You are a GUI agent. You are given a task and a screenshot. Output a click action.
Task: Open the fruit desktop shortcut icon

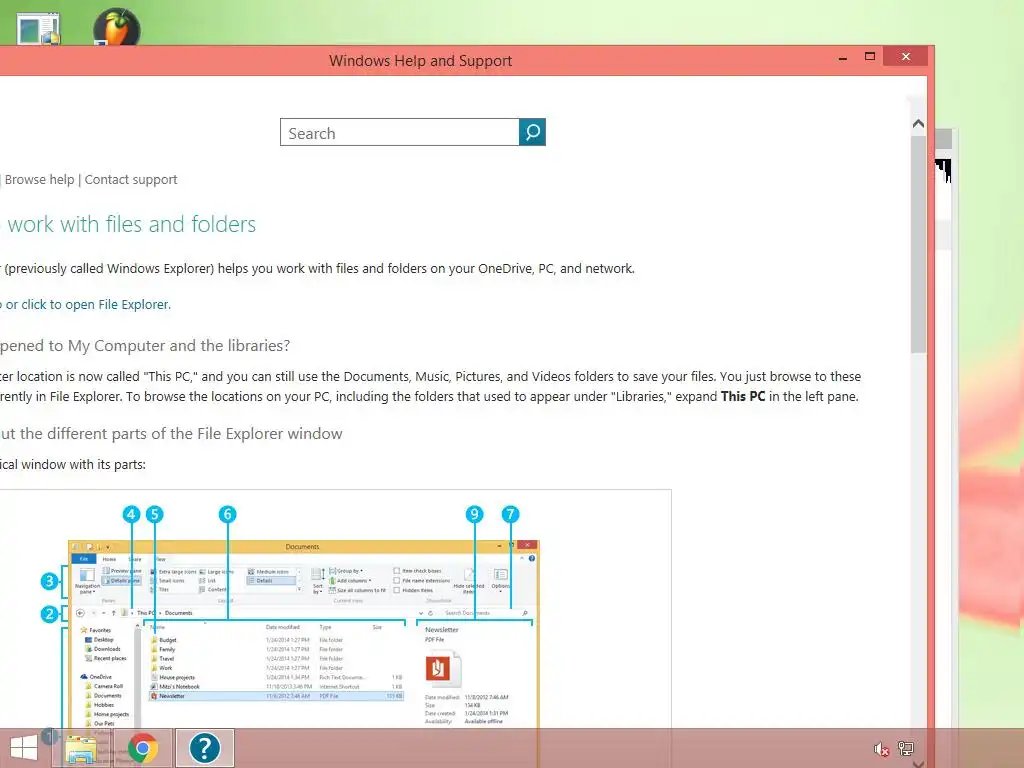coord(117,27)
